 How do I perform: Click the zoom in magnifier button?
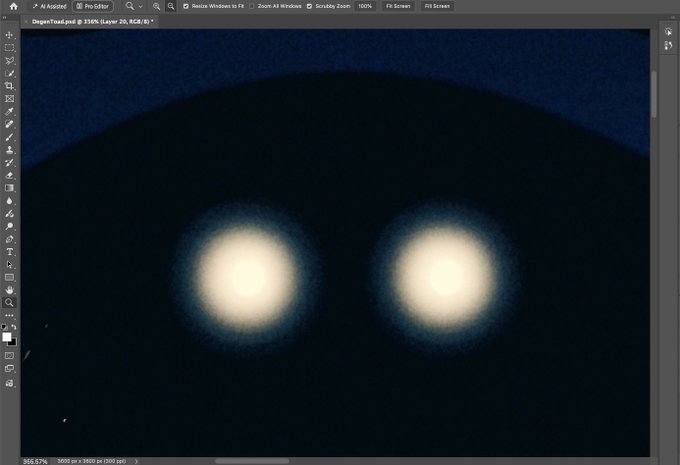[x=156, y=6]
